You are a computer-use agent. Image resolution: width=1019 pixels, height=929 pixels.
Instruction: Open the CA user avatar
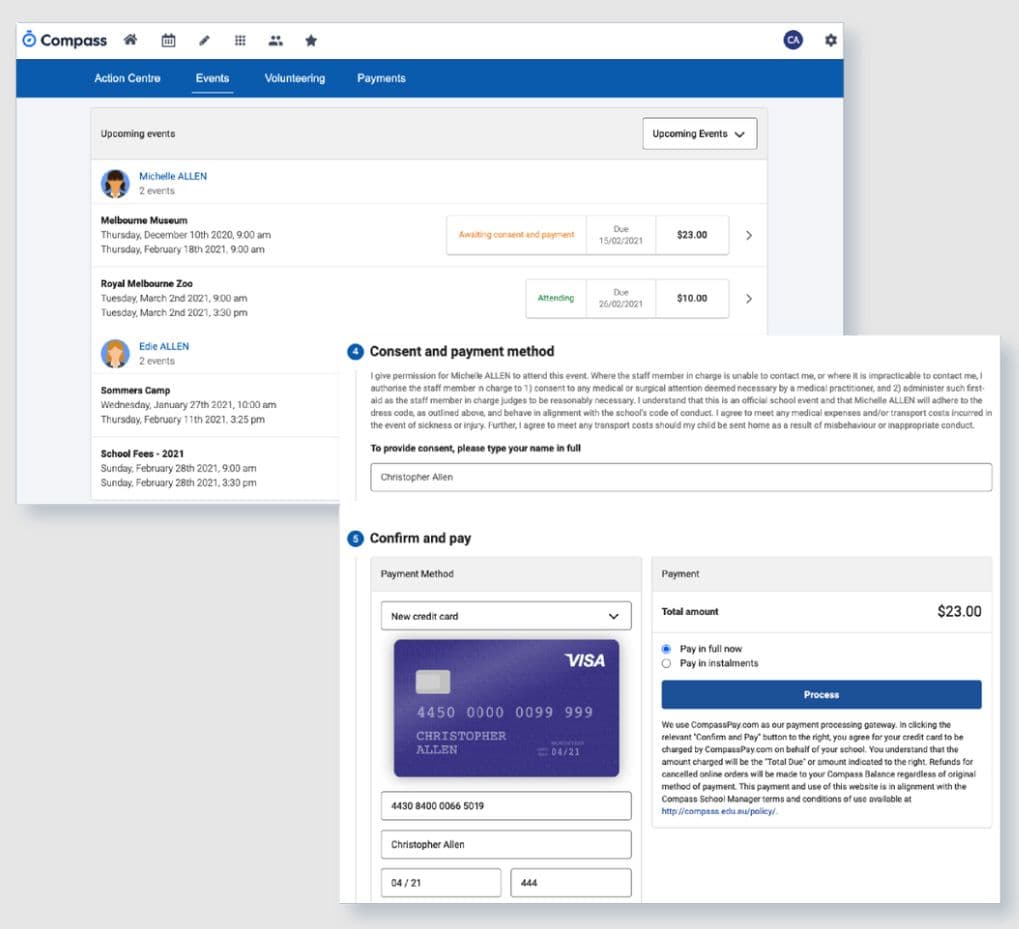[793, 40]
